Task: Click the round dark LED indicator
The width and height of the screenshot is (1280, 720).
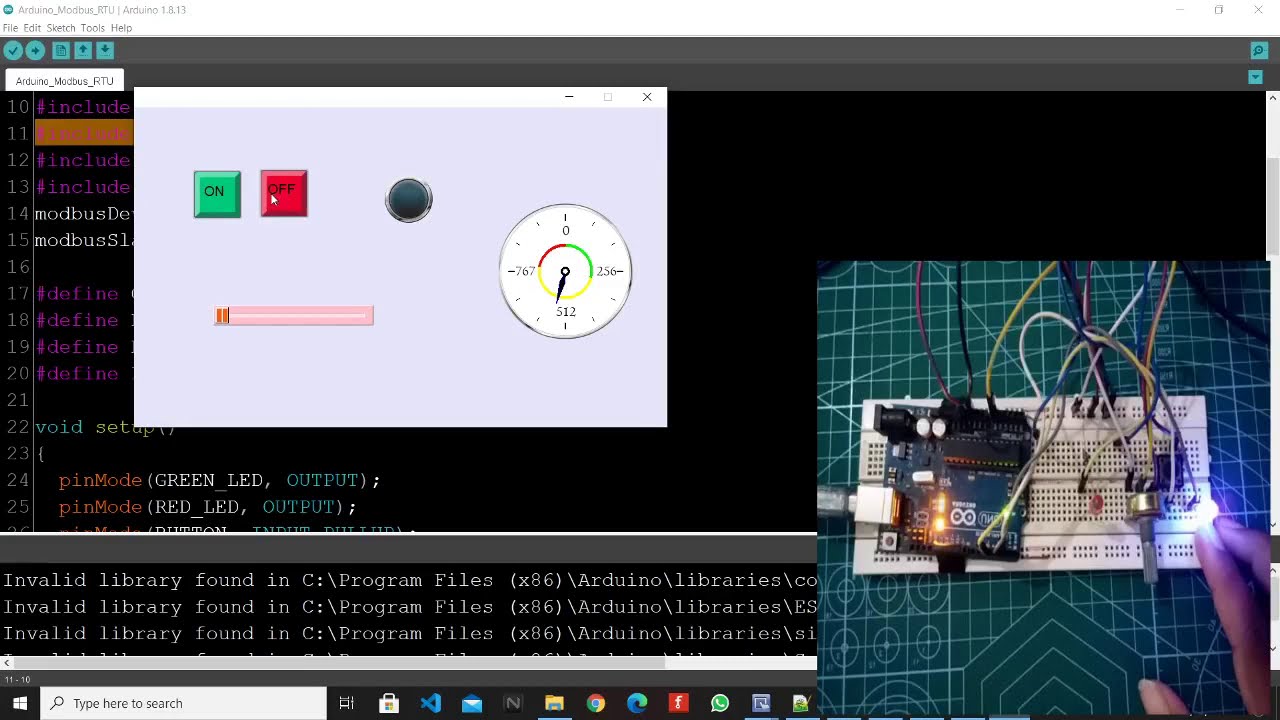Action: click(409, 200)
